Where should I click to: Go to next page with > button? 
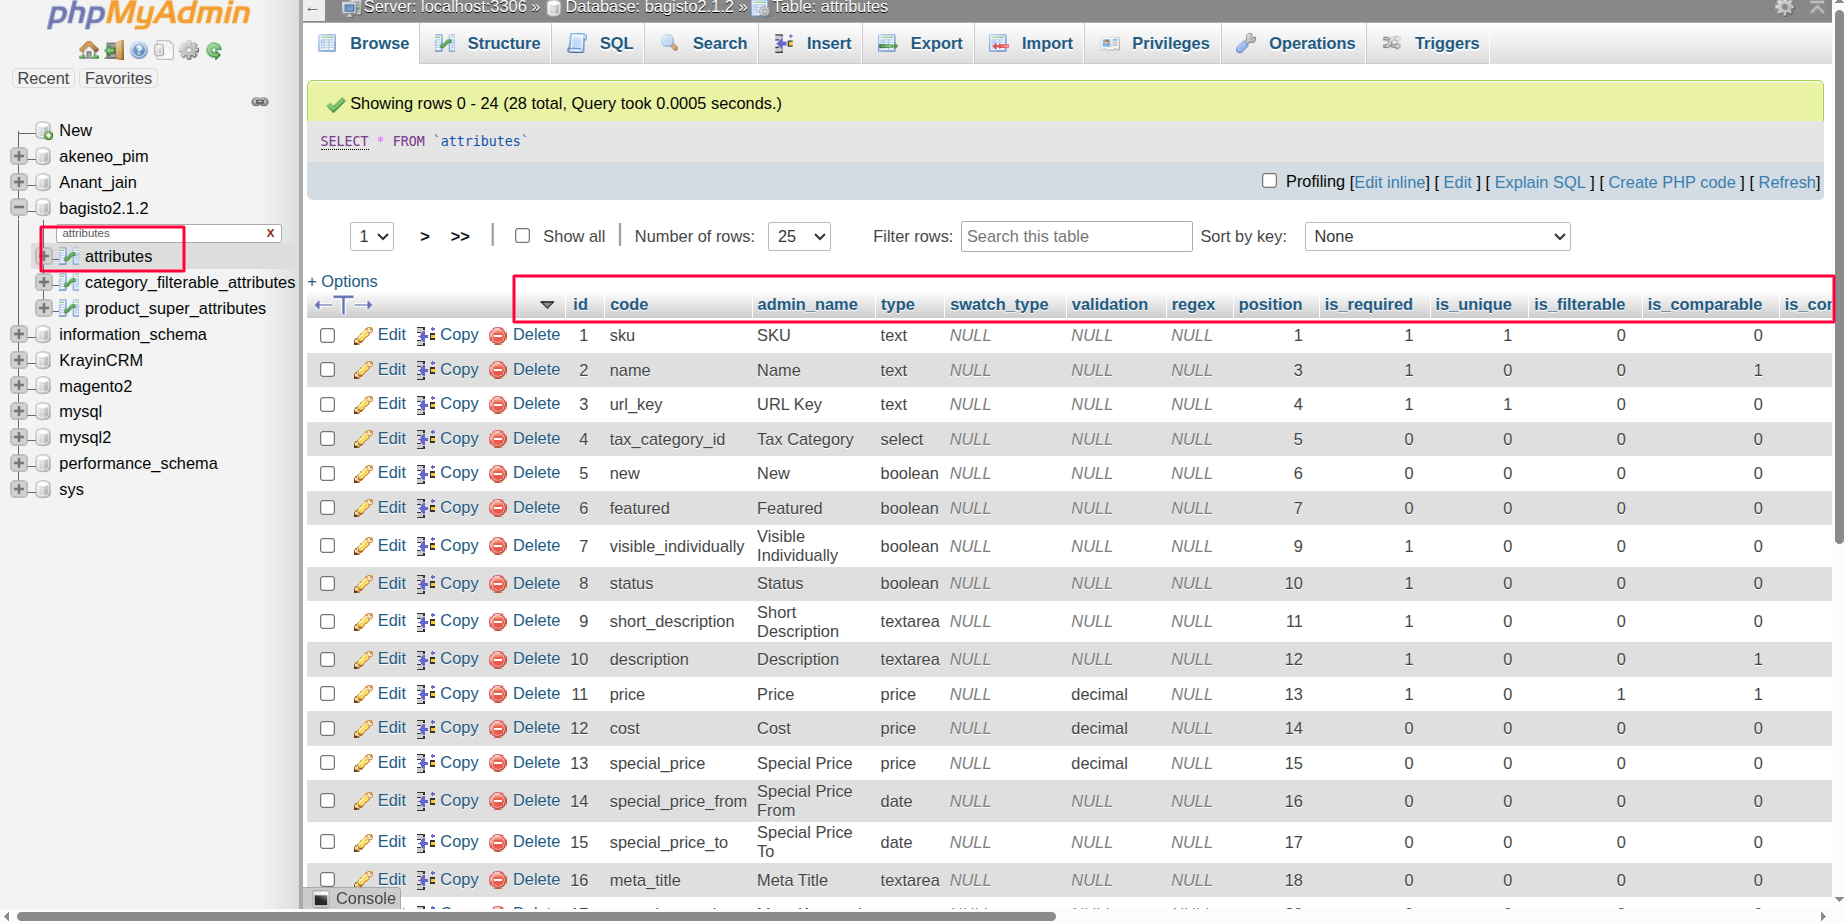(425, 236)
